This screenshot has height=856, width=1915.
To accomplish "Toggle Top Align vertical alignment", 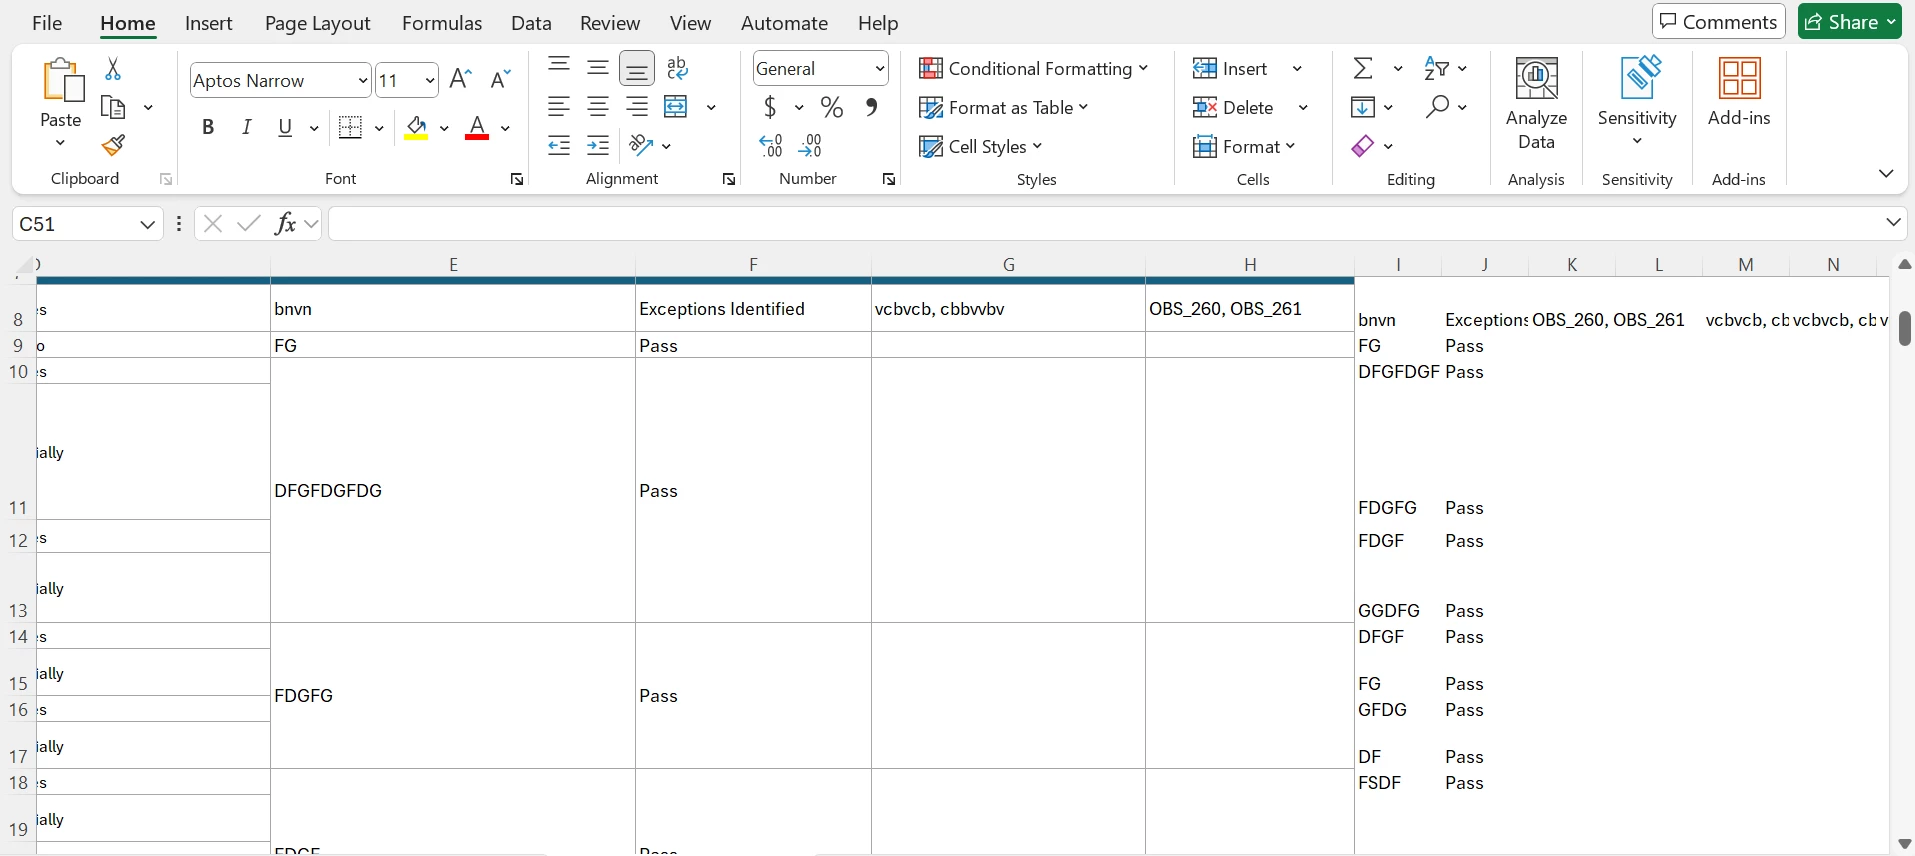I will coord(559,68).
